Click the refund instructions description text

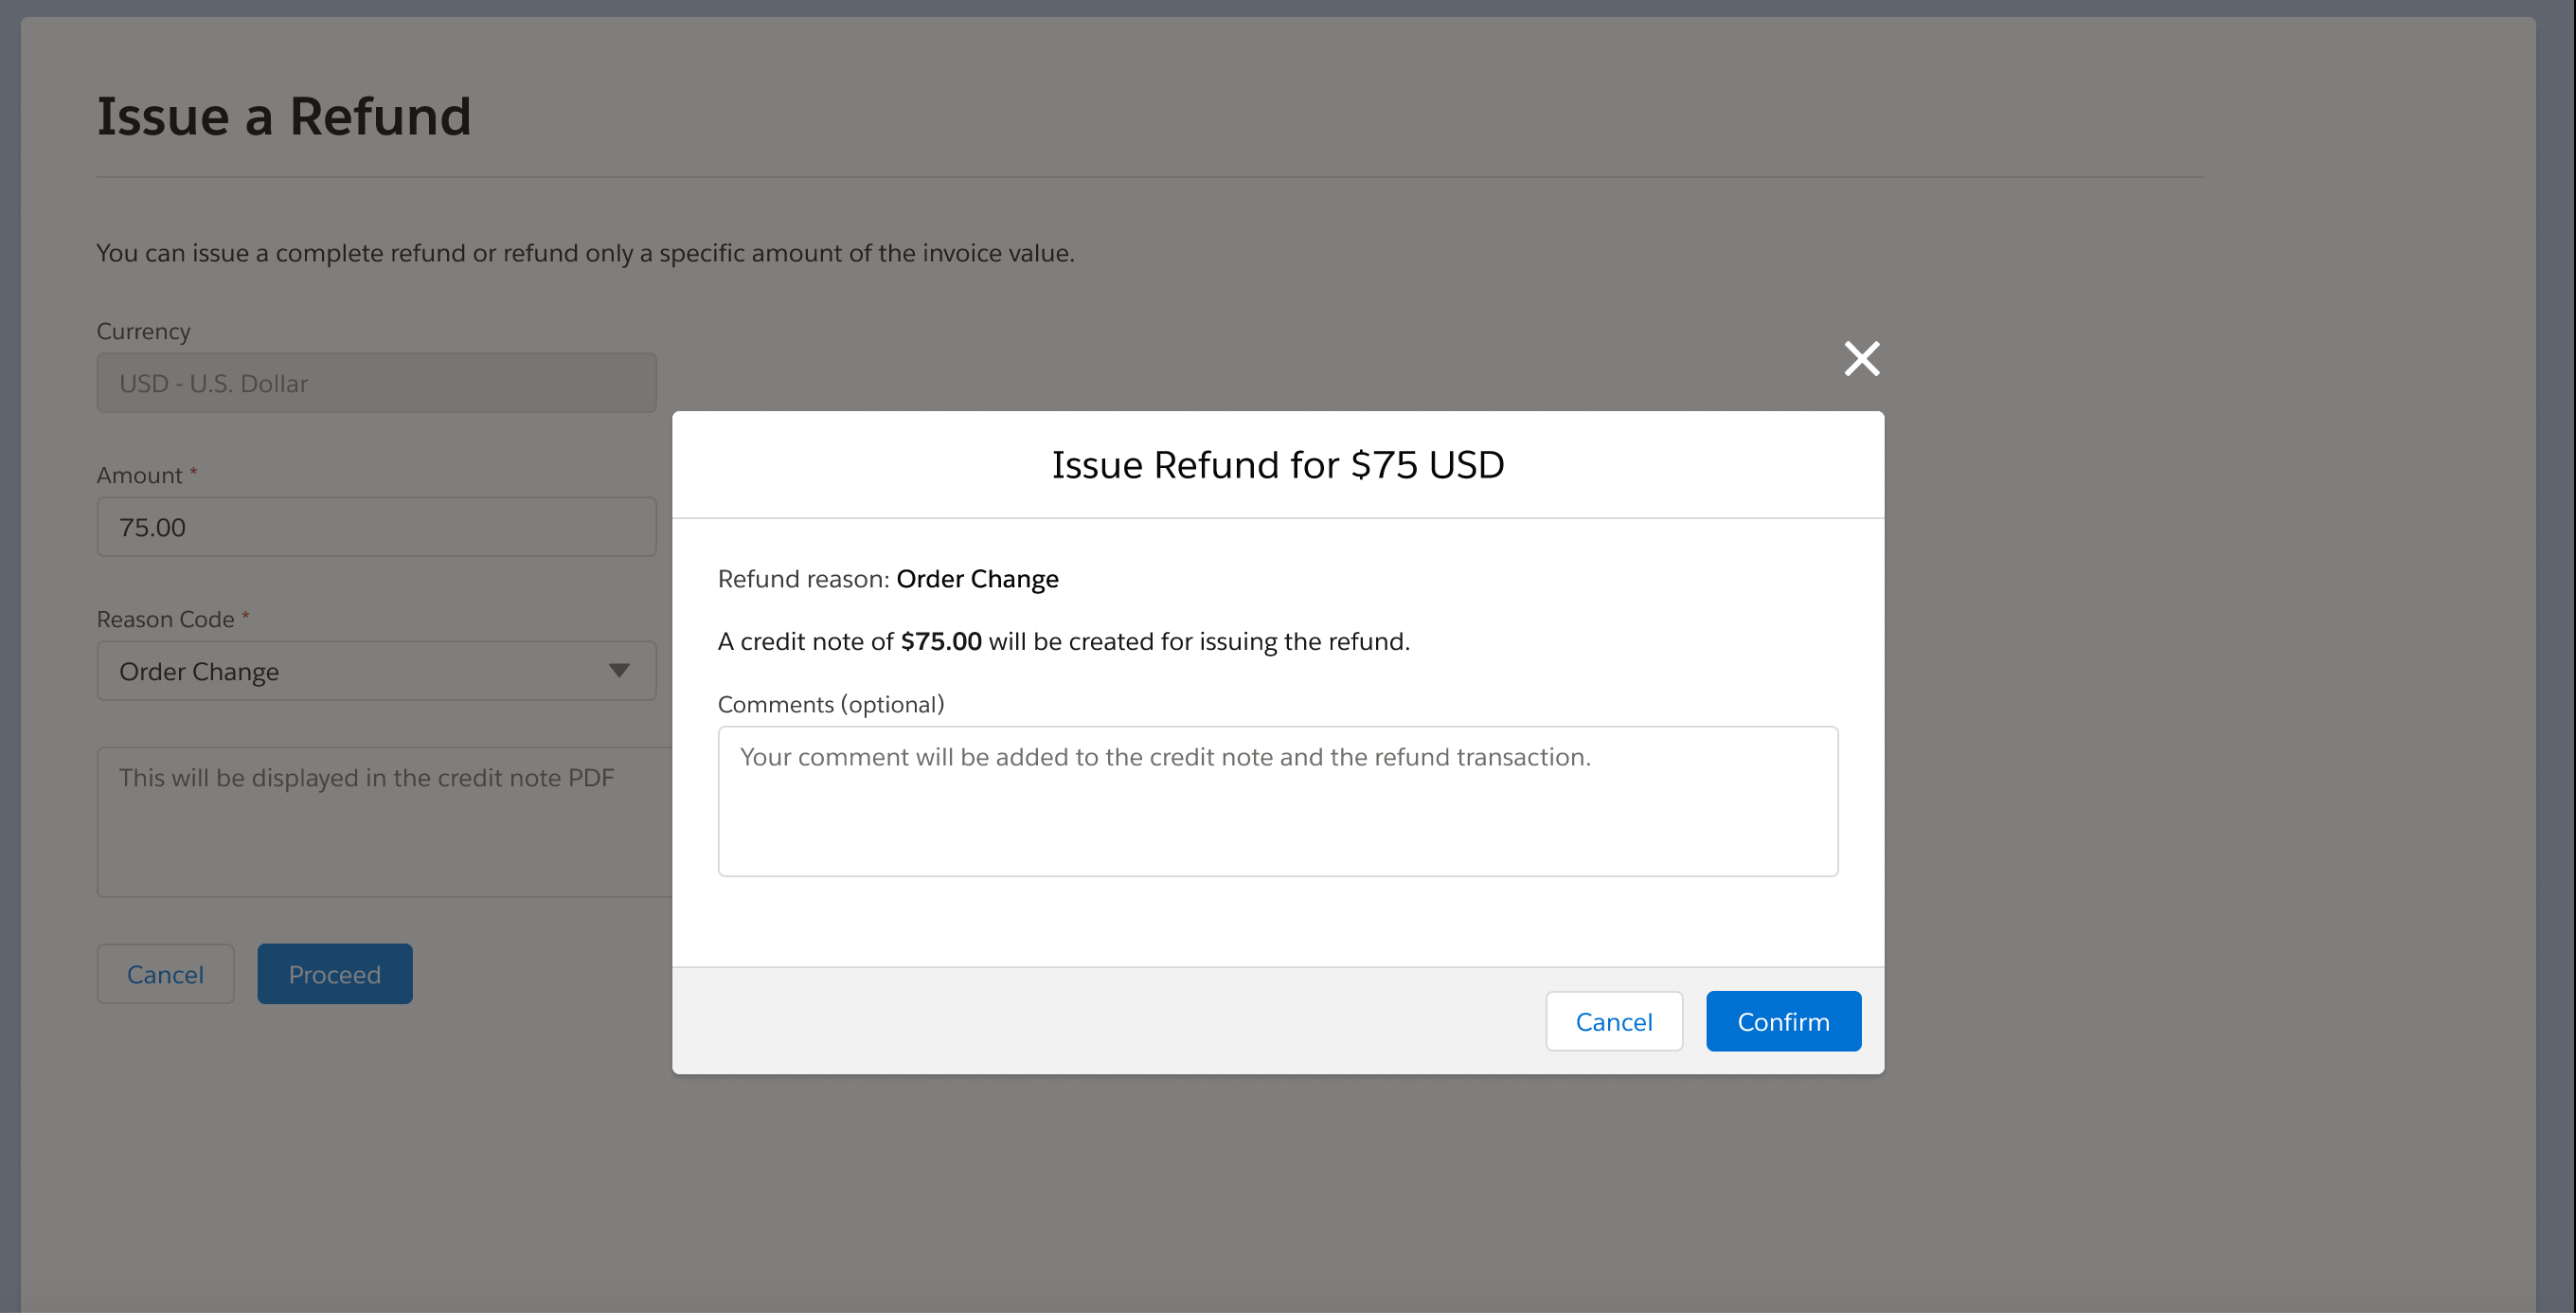[x=585, y=253]
